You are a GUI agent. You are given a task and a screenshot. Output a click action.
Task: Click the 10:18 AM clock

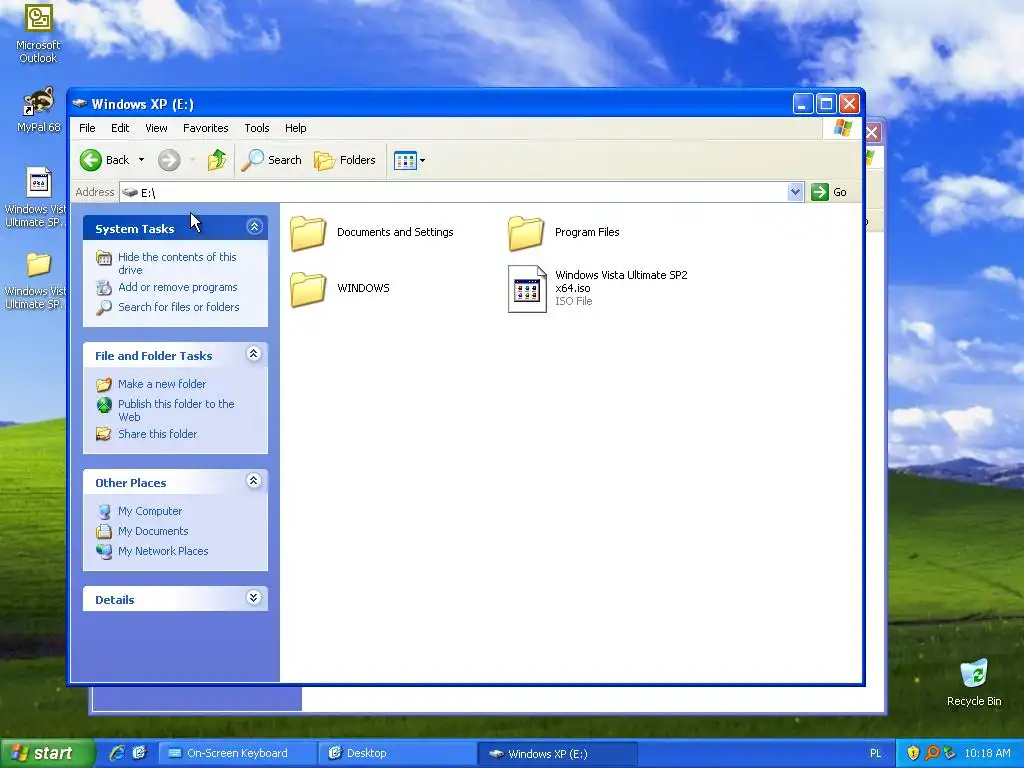pyautogui.click(x=987, y=753)
